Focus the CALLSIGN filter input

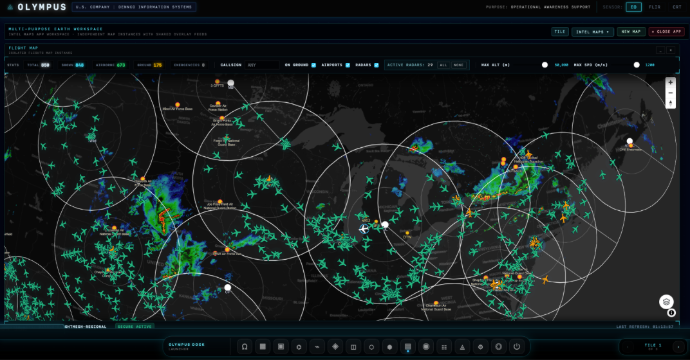click(262, 65)
